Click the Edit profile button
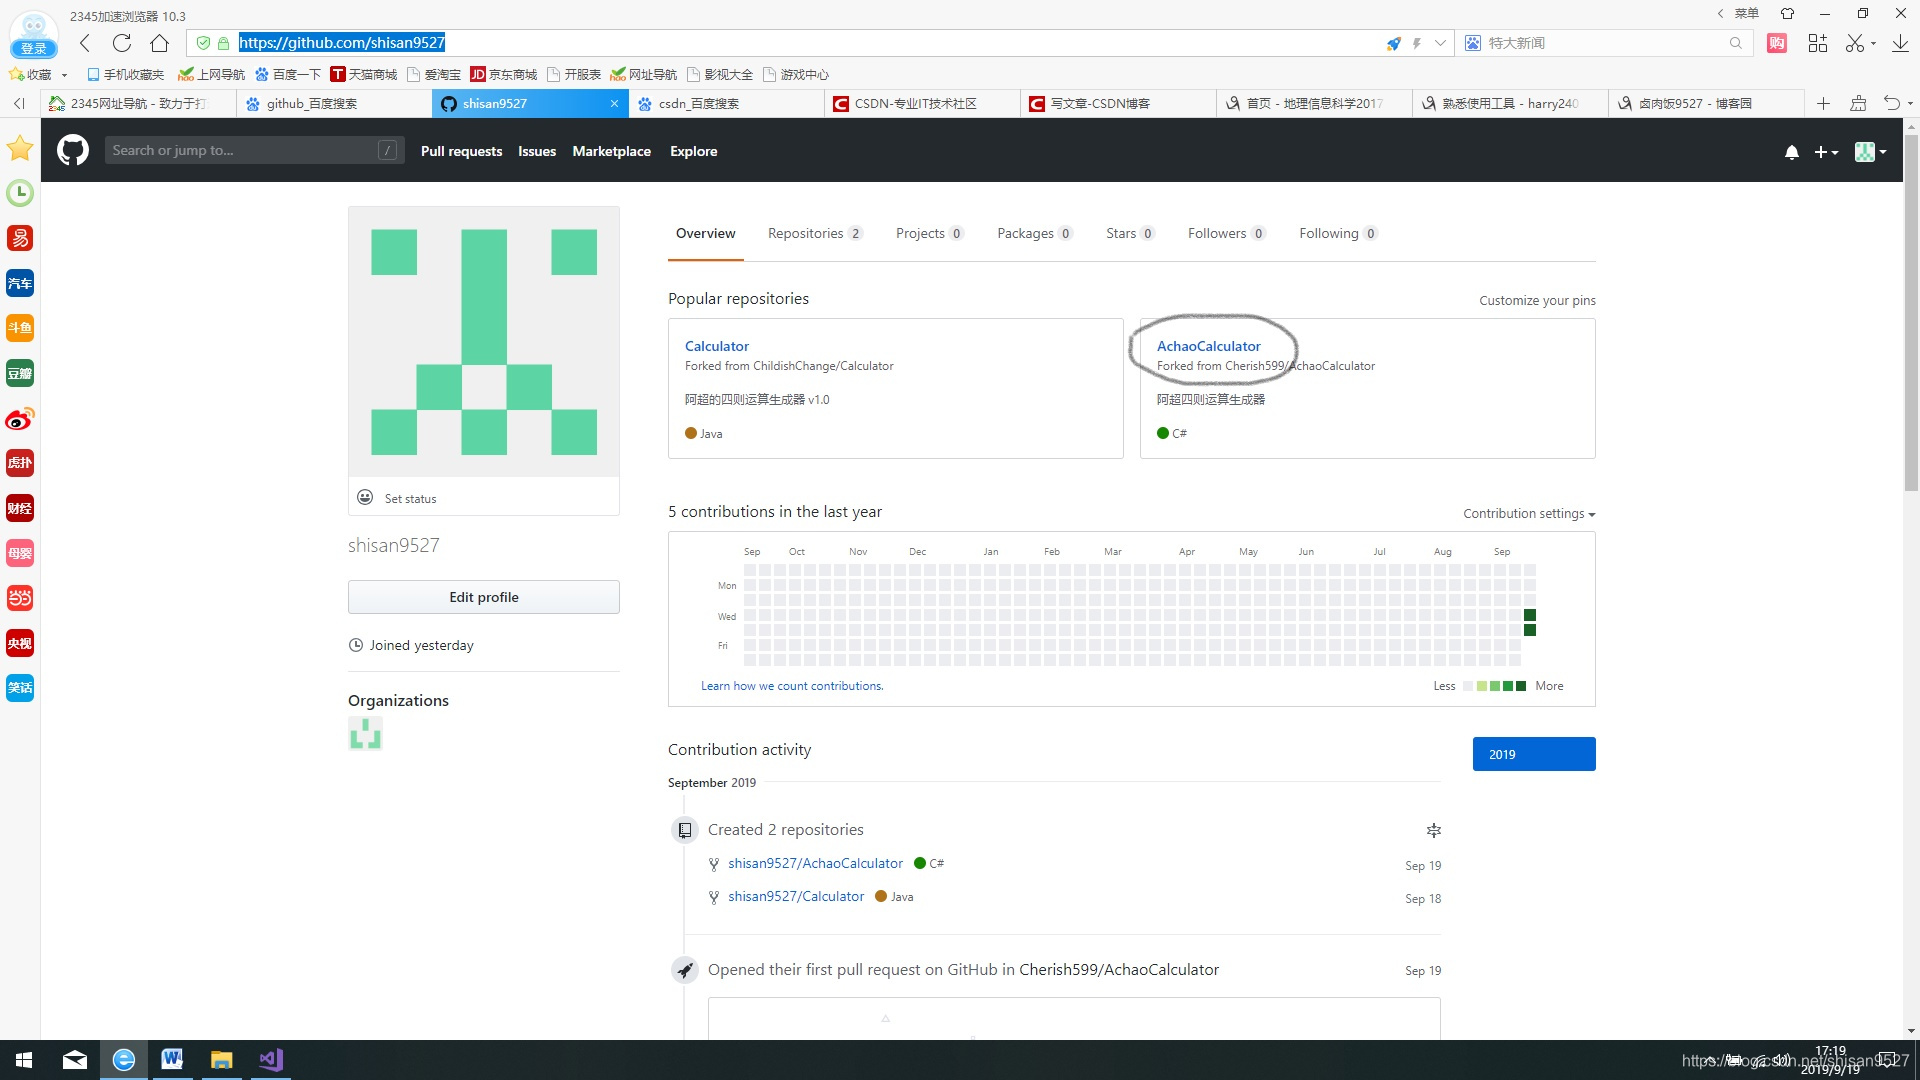The height and width of the screenshot is (1080, 1920). pyautogui.click(x=484, y=597)
